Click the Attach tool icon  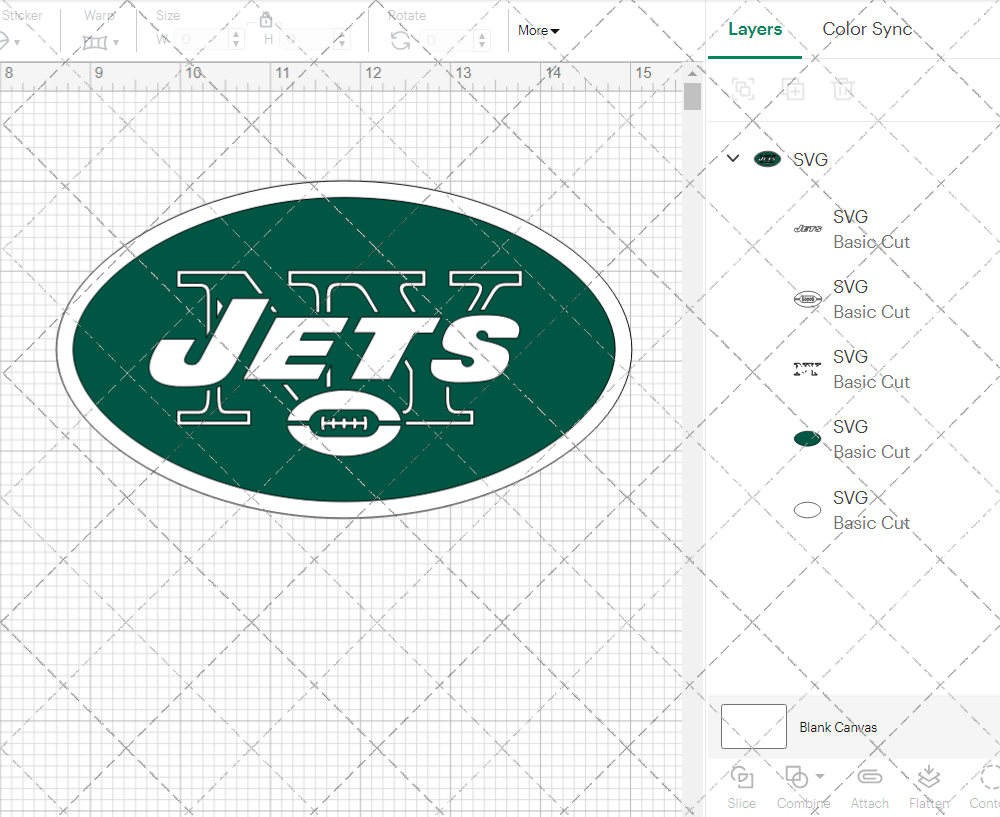(x=869, y=777)
